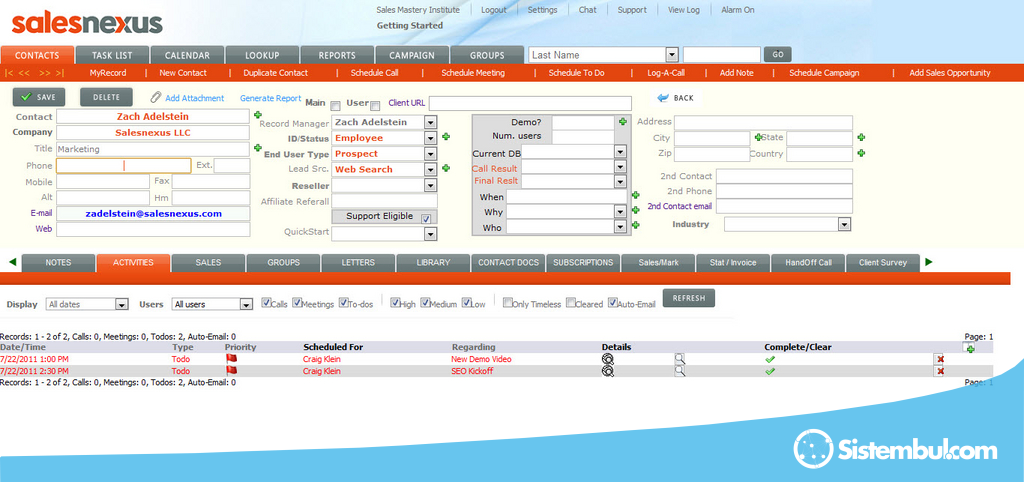The height and width of the screenshot is (482, 1024).
Task: Open the QuickStart dropdown
Action: [x=430, y=233]
